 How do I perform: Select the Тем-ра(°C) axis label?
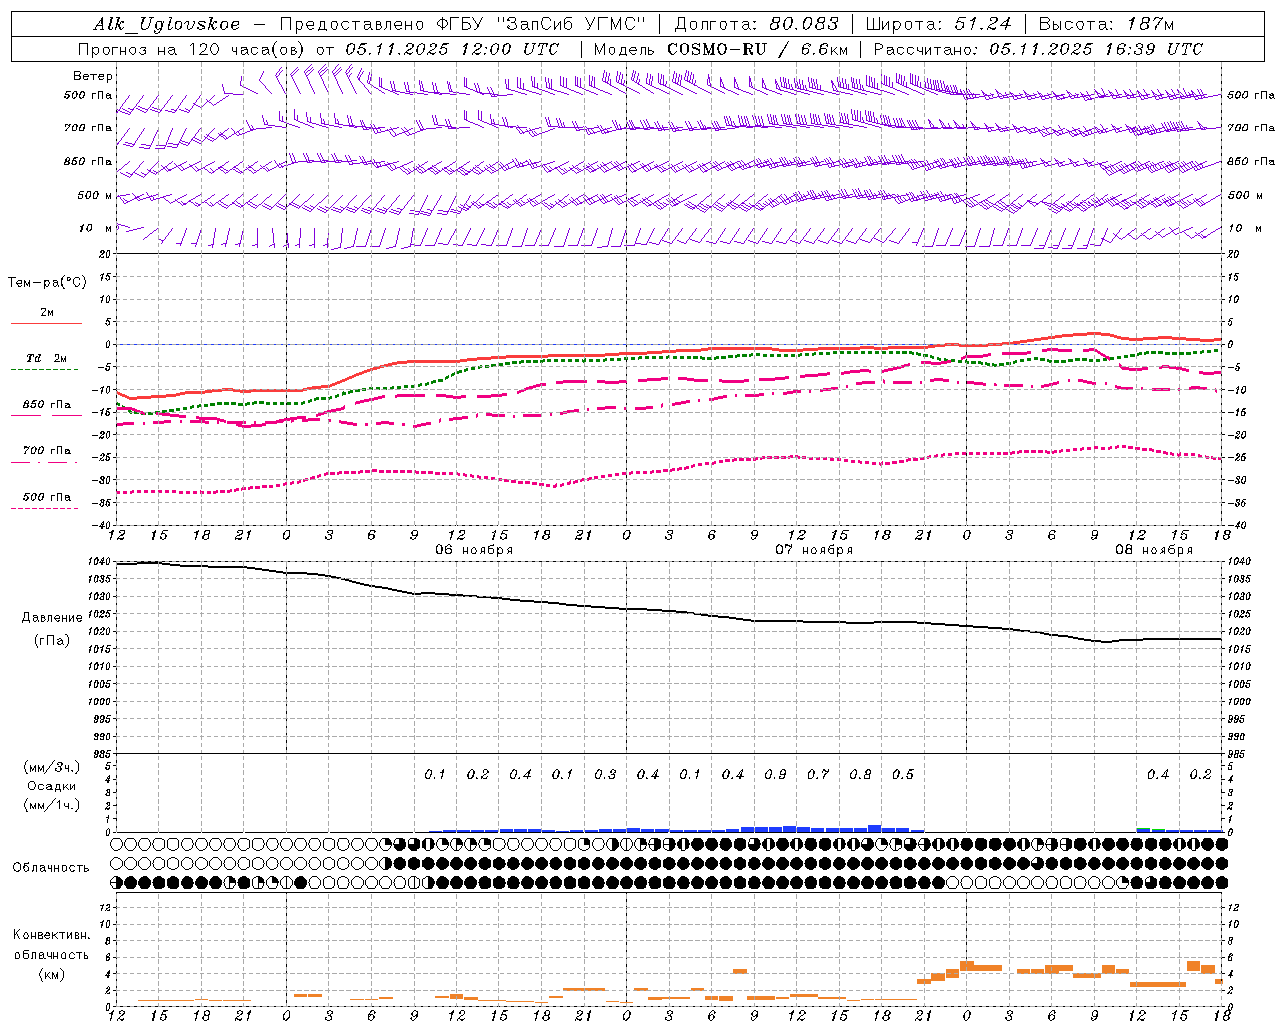click(x=47, y=283)
